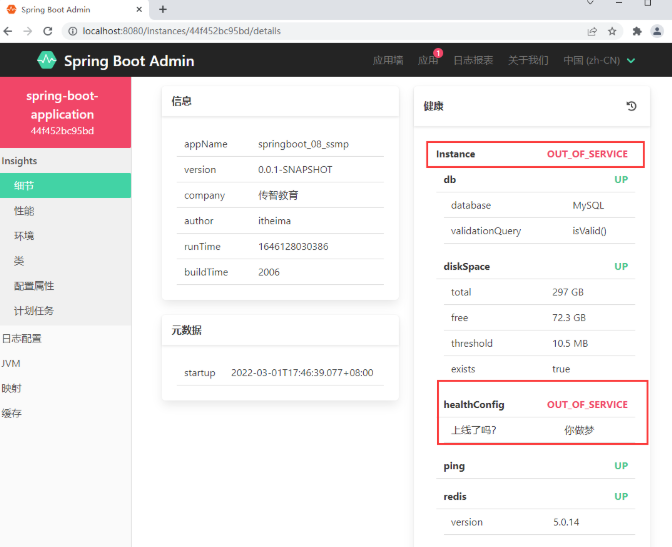This screenshot has width=672, height=547.
Task: Click the validationQuery value isValid()
Action: 589,231
